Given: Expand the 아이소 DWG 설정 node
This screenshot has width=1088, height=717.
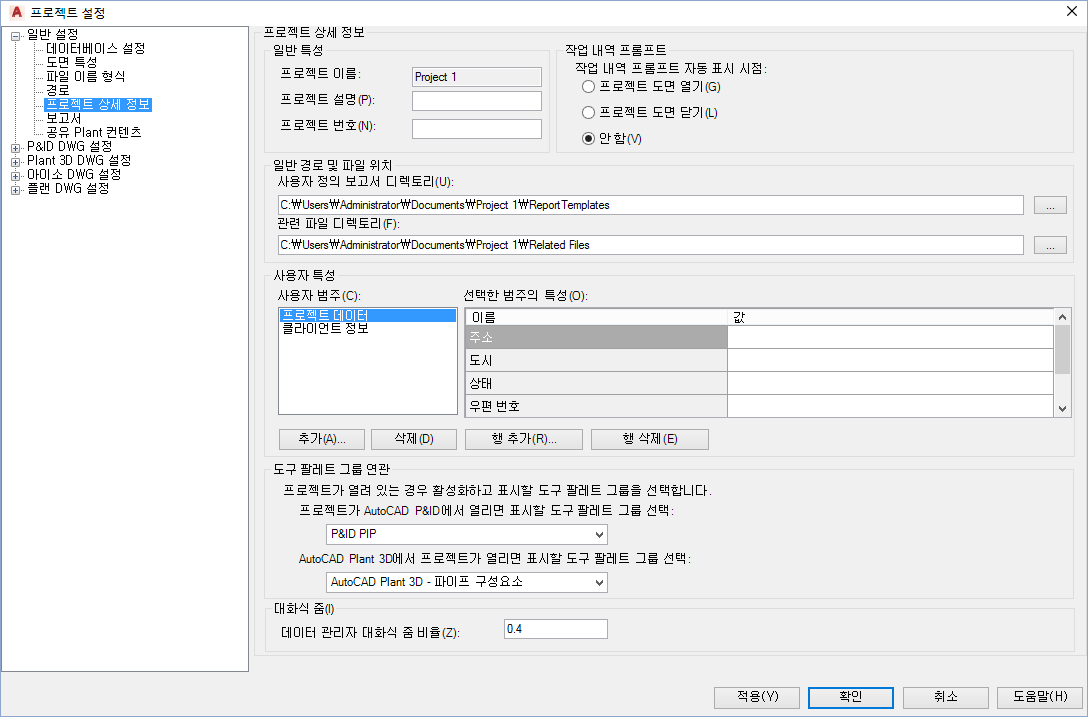Looking at the screenshot, I should 15,176.
